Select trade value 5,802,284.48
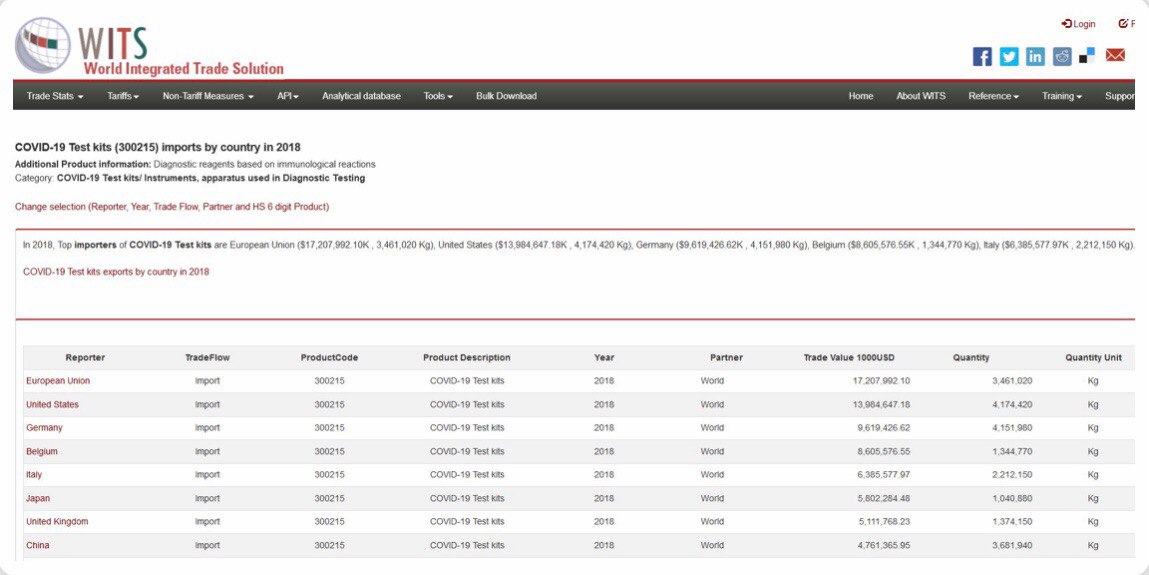1149x575 pixels. 884,498
